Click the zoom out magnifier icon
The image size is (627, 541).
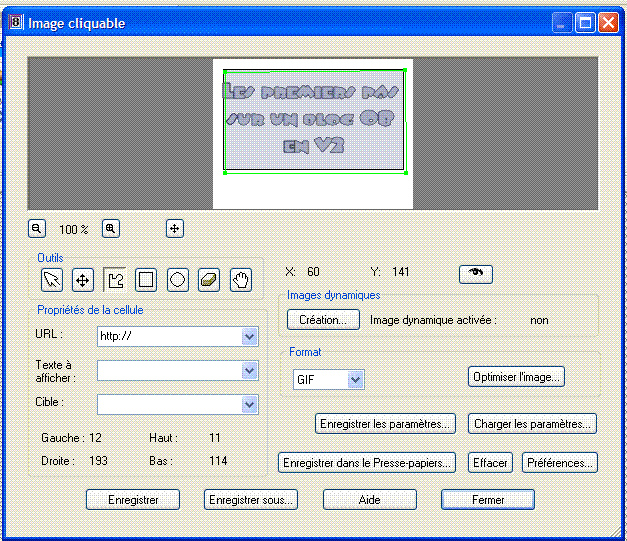(x=36, y=228)
